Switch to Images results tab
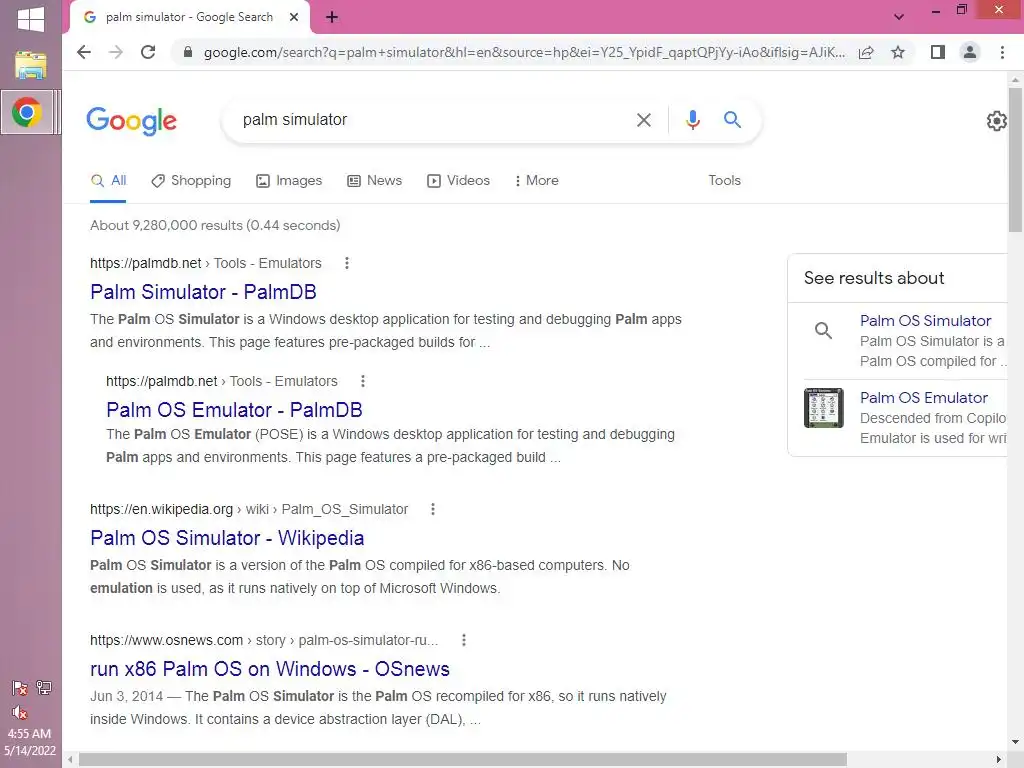1024x768 pixels. (289, 181)
